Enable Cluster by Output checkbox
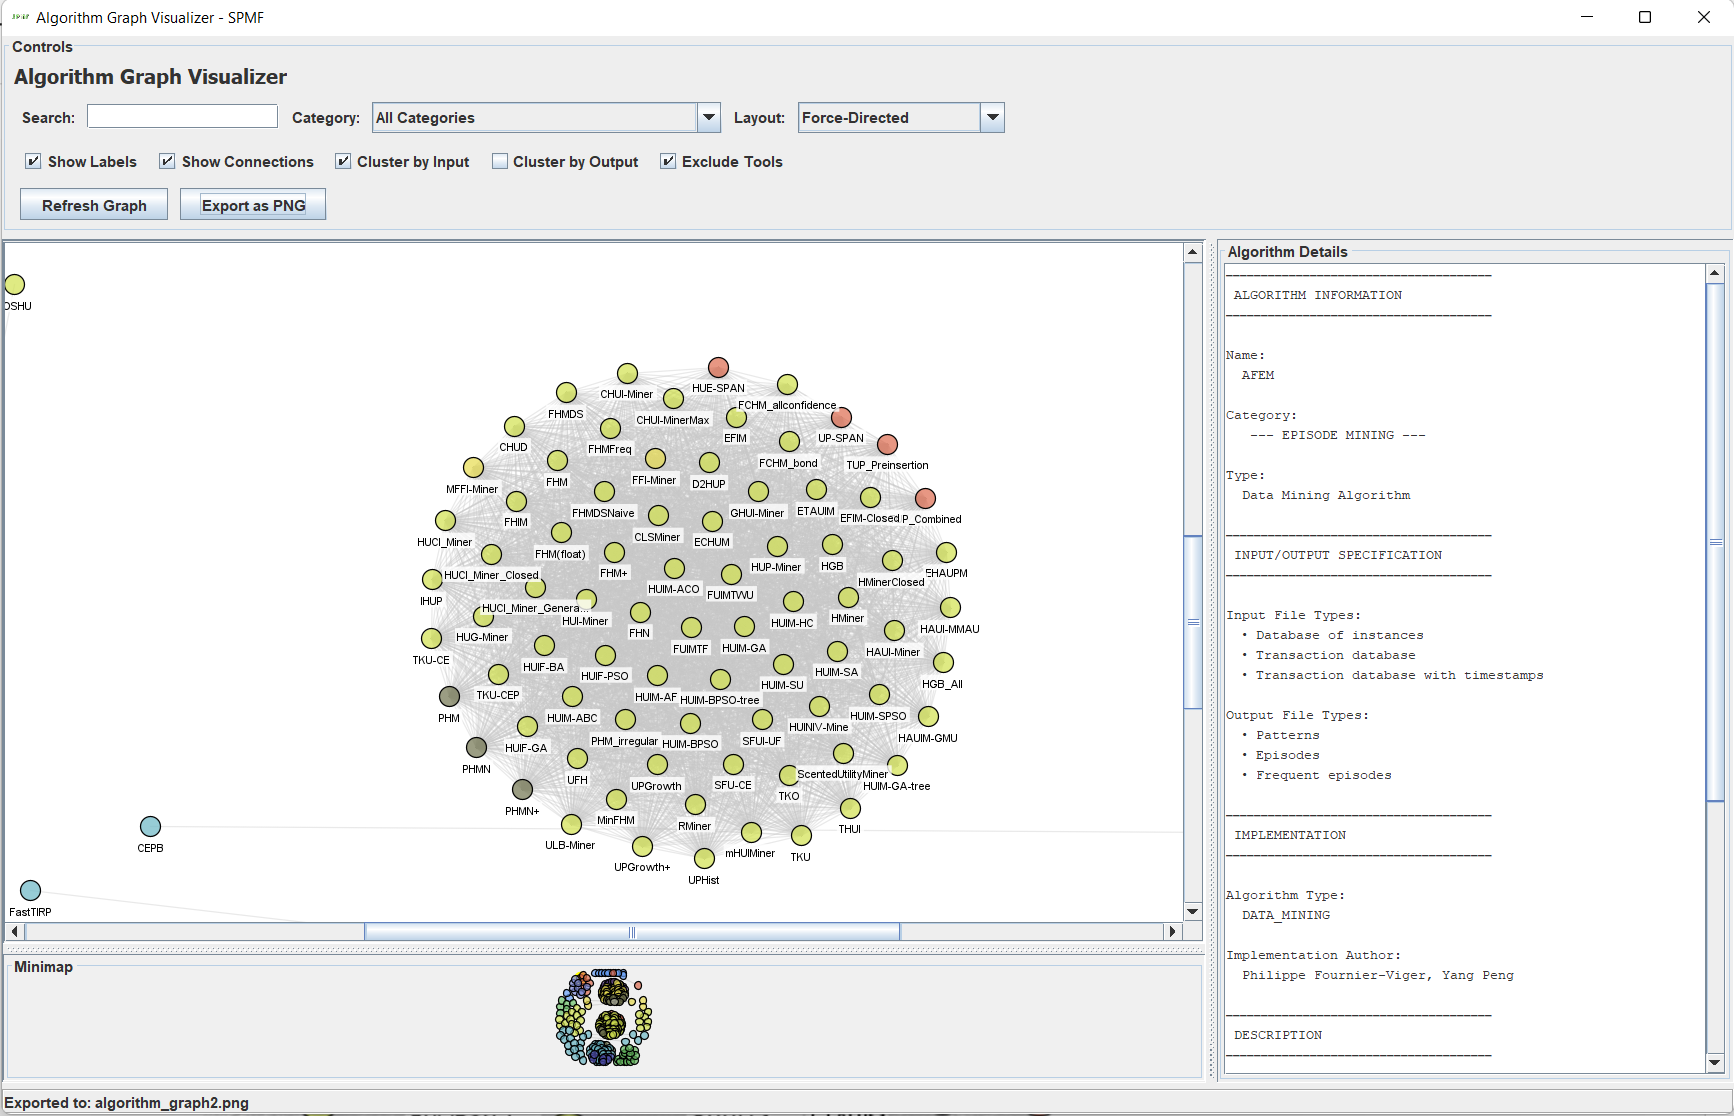 point(500,162)
